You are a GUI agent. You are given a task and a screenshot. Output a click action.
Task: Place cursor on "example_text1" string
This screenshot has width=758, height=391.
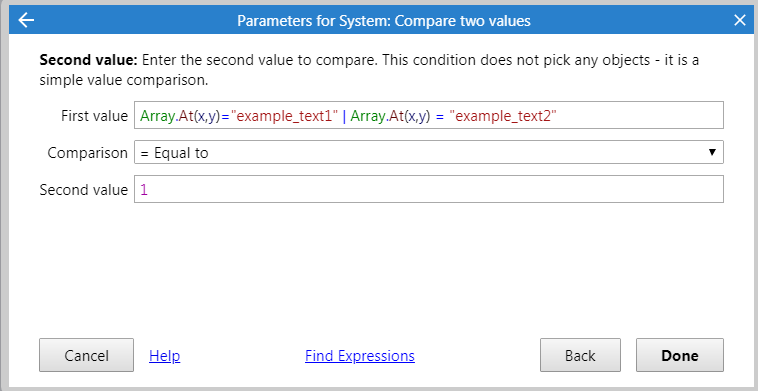tap(285, 116)
